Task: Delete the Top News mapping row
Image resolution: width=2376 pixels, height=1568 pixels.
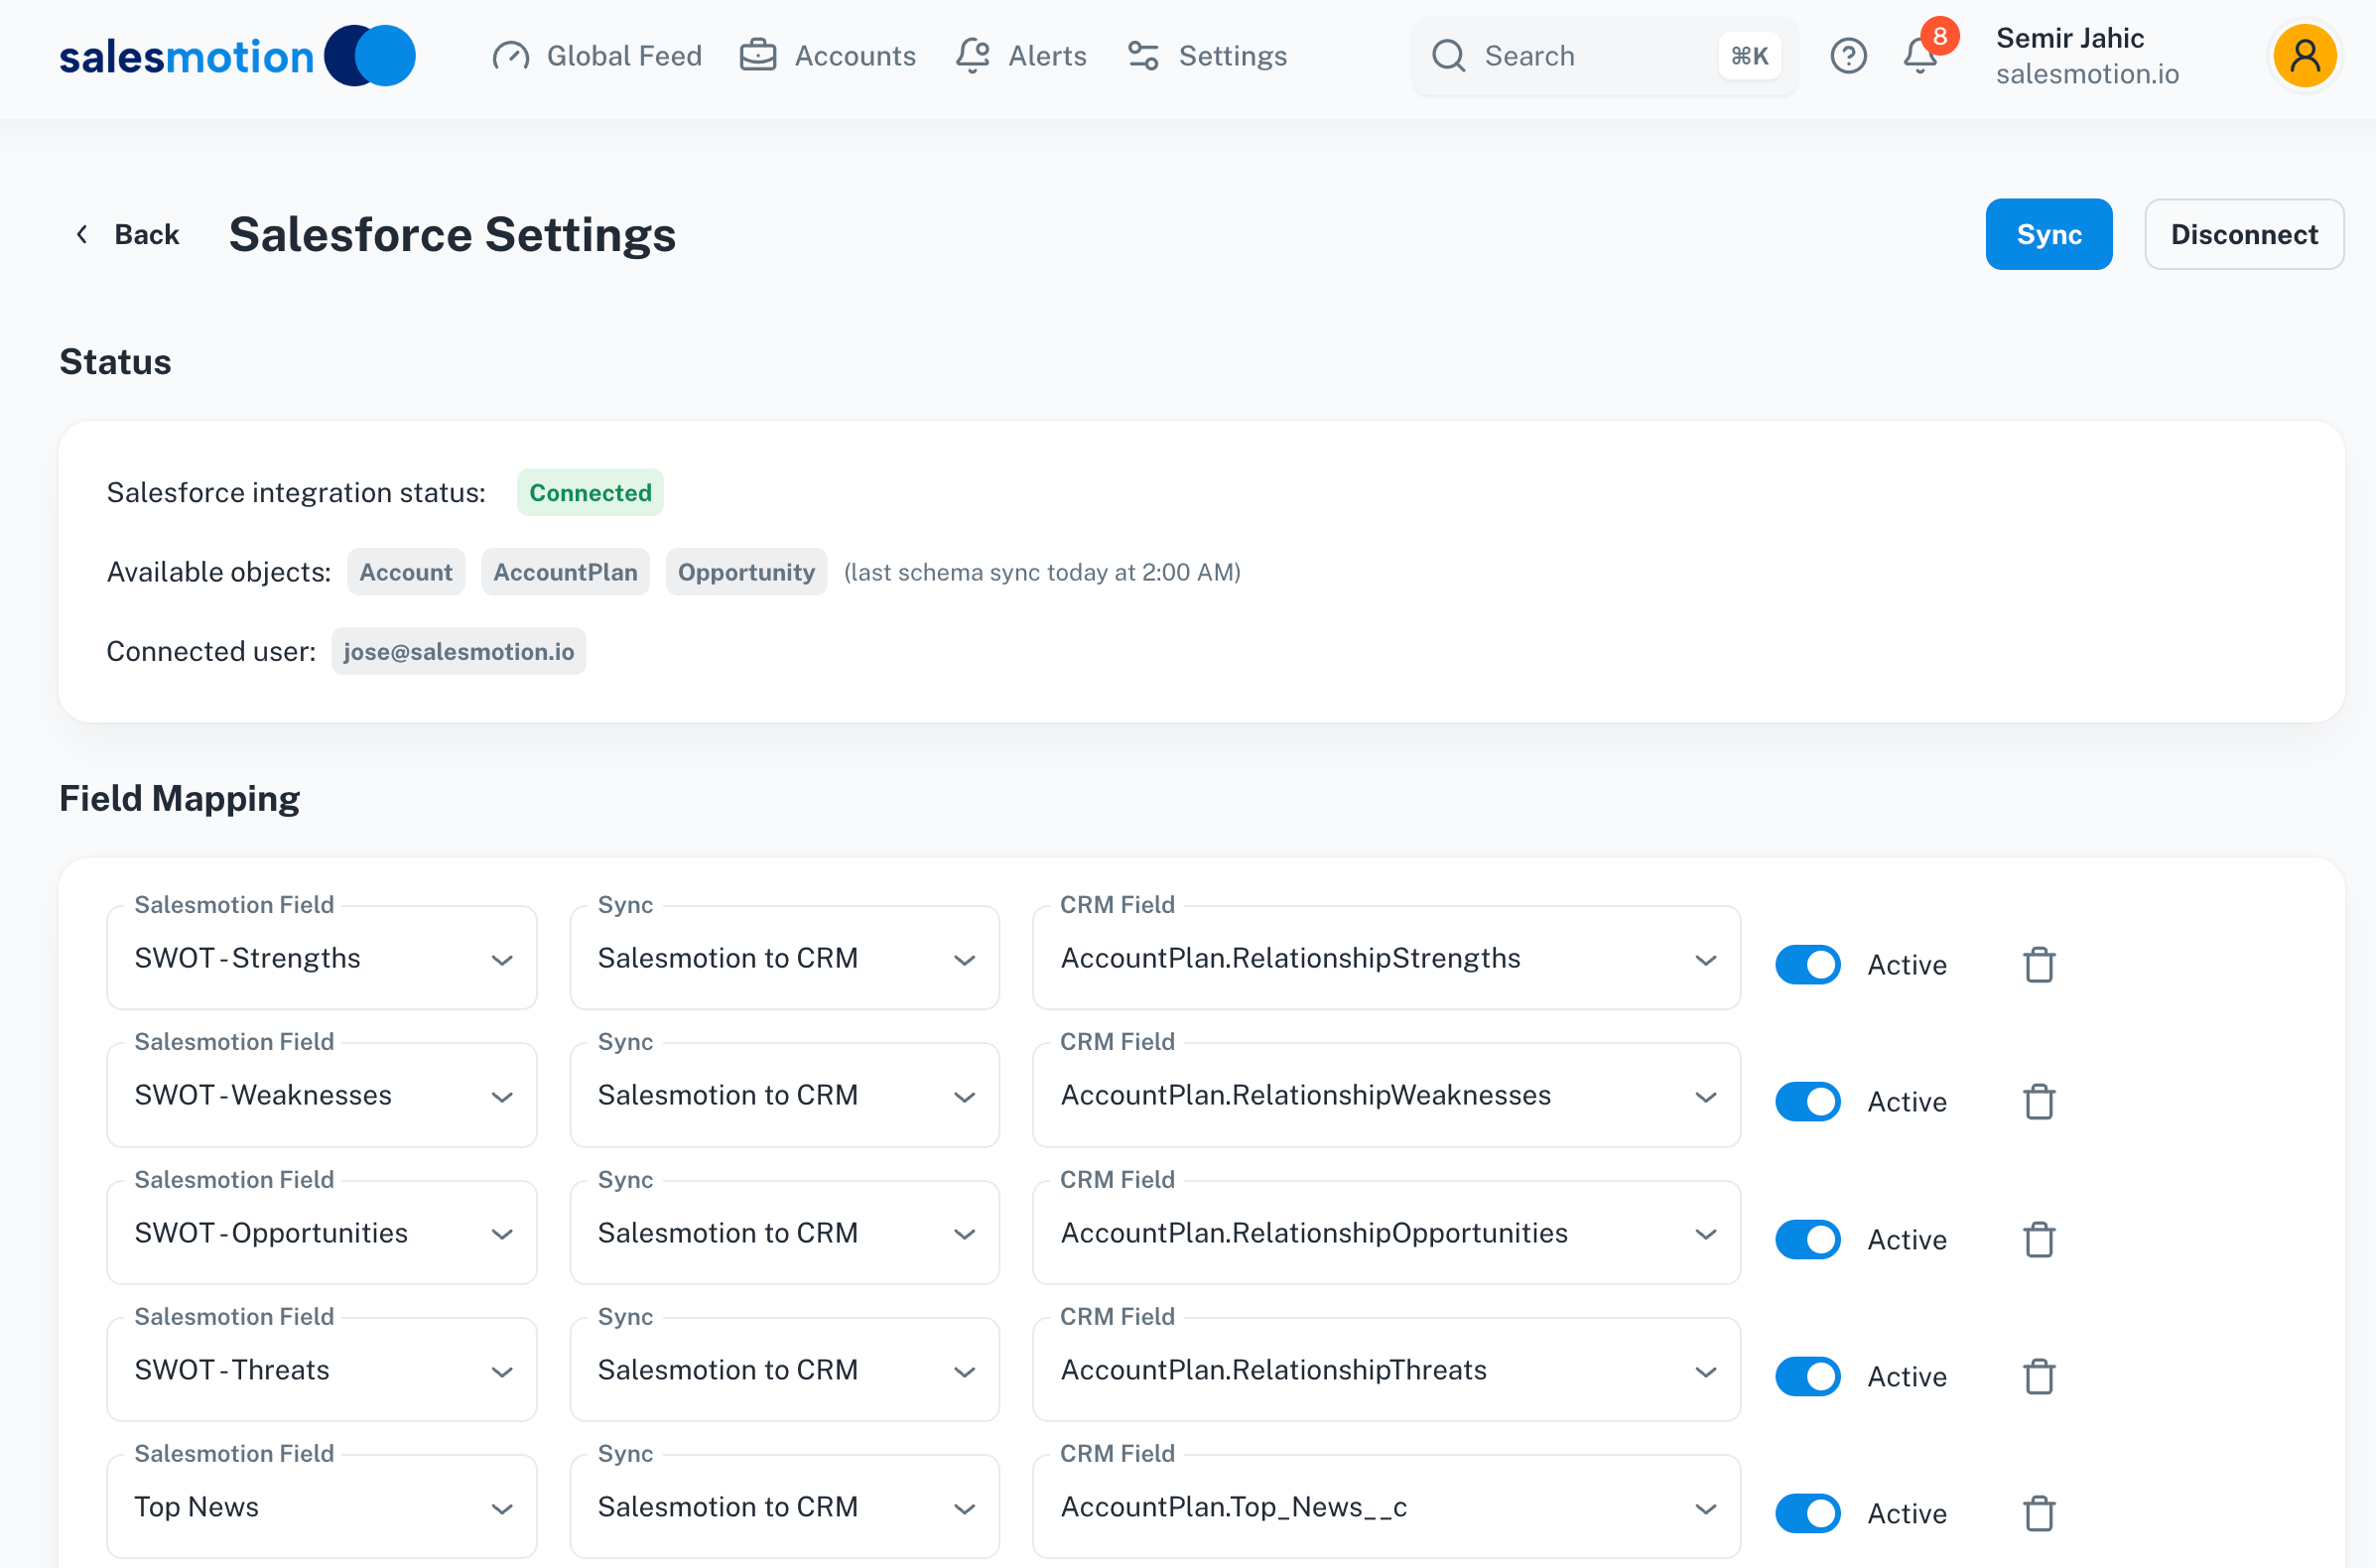Action: [x=2039, y=1514]
